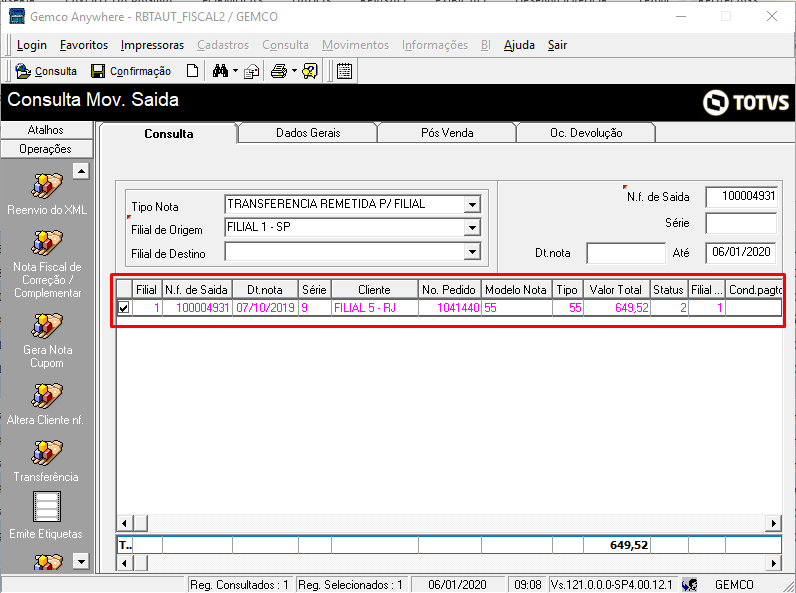Click the Operações panel up arrow
The image size is (796, 593).
click(x=81, y=171)
